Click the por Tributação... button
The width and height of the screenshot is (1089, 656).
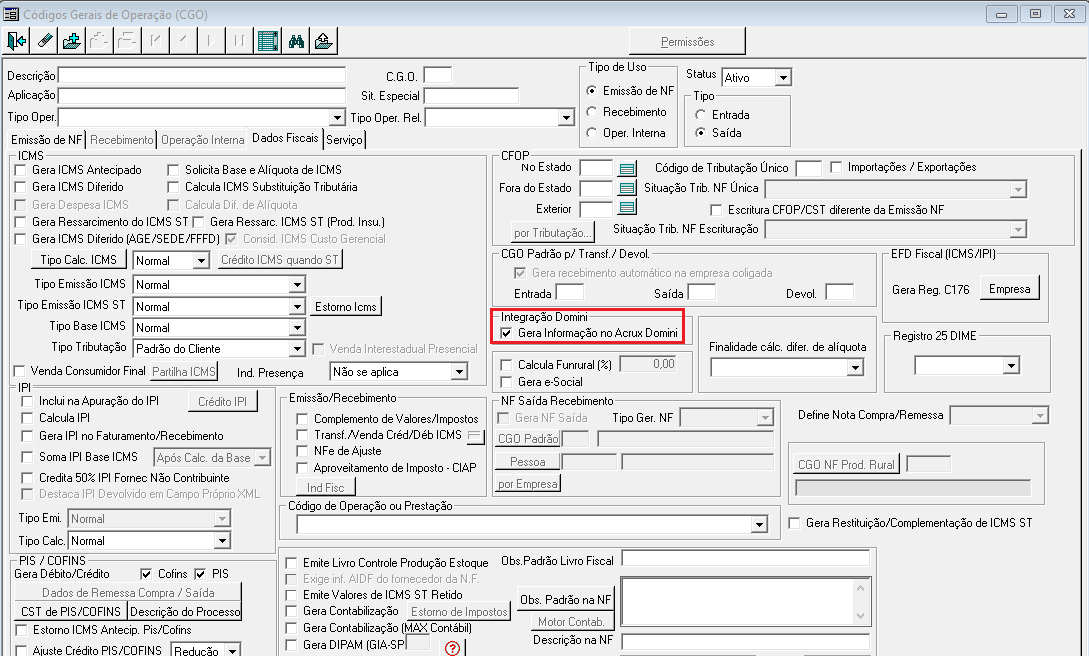(553, 233)
